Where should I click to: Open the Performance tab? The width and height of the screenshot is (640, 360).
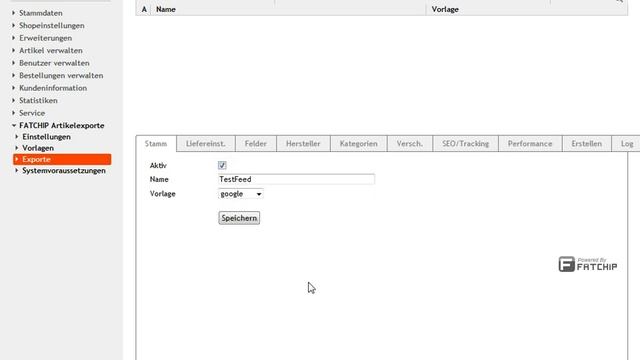pyautogui.click(x=530, y=144)
